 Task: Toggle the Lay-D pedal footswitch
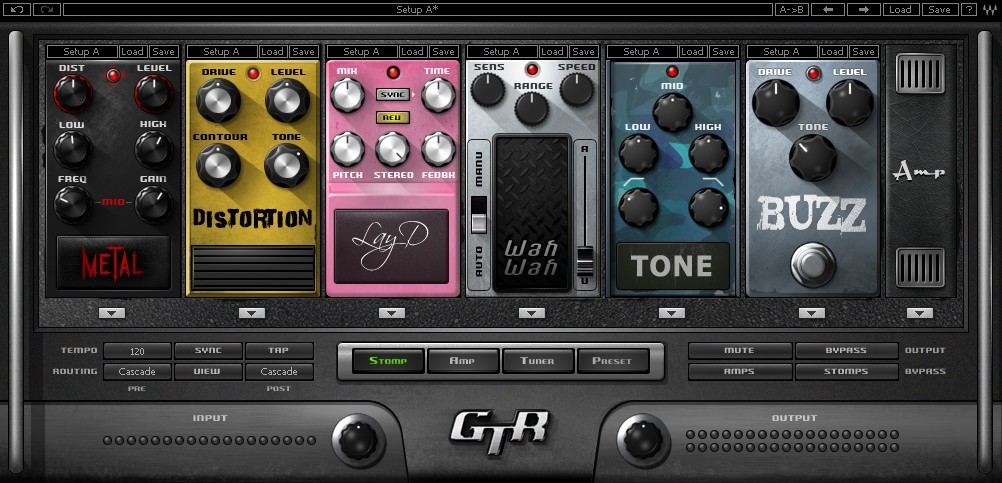(392, 246)
